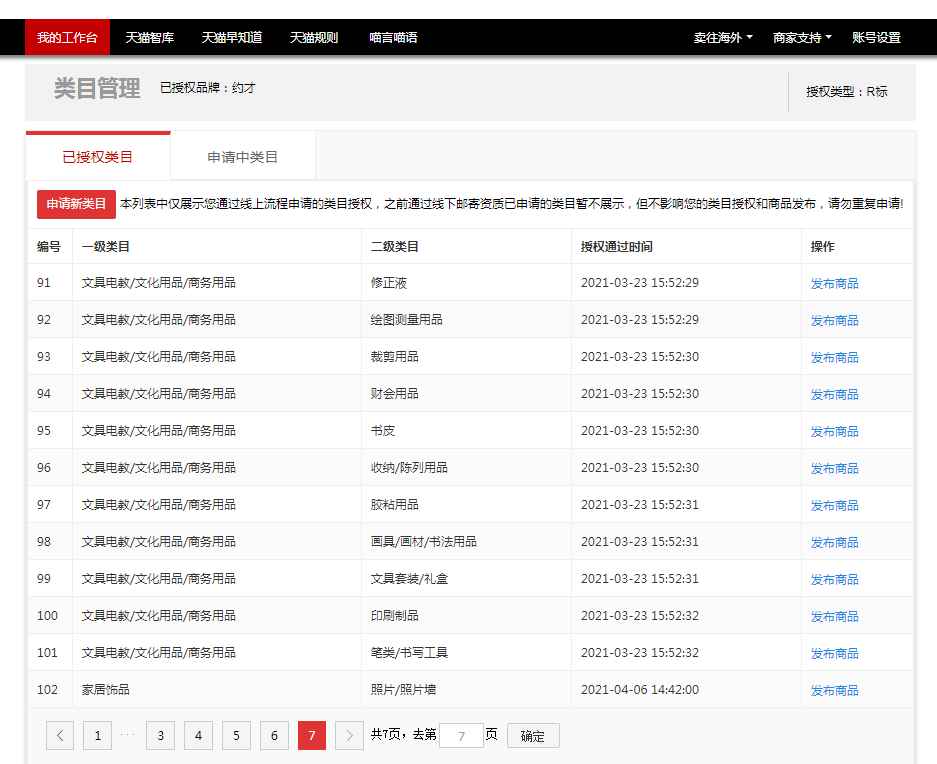
Task: Click 发布商品 for row 91 修正液
Action: click(x=834, y=283)
